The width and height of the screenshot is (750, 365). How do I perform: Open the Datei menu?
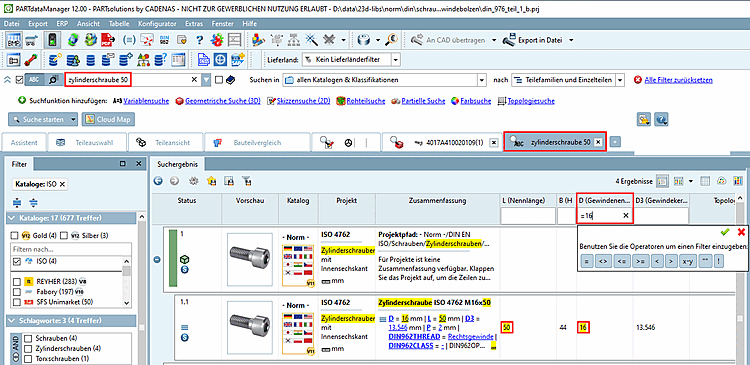pyautogui.click(x=11, y=23)
